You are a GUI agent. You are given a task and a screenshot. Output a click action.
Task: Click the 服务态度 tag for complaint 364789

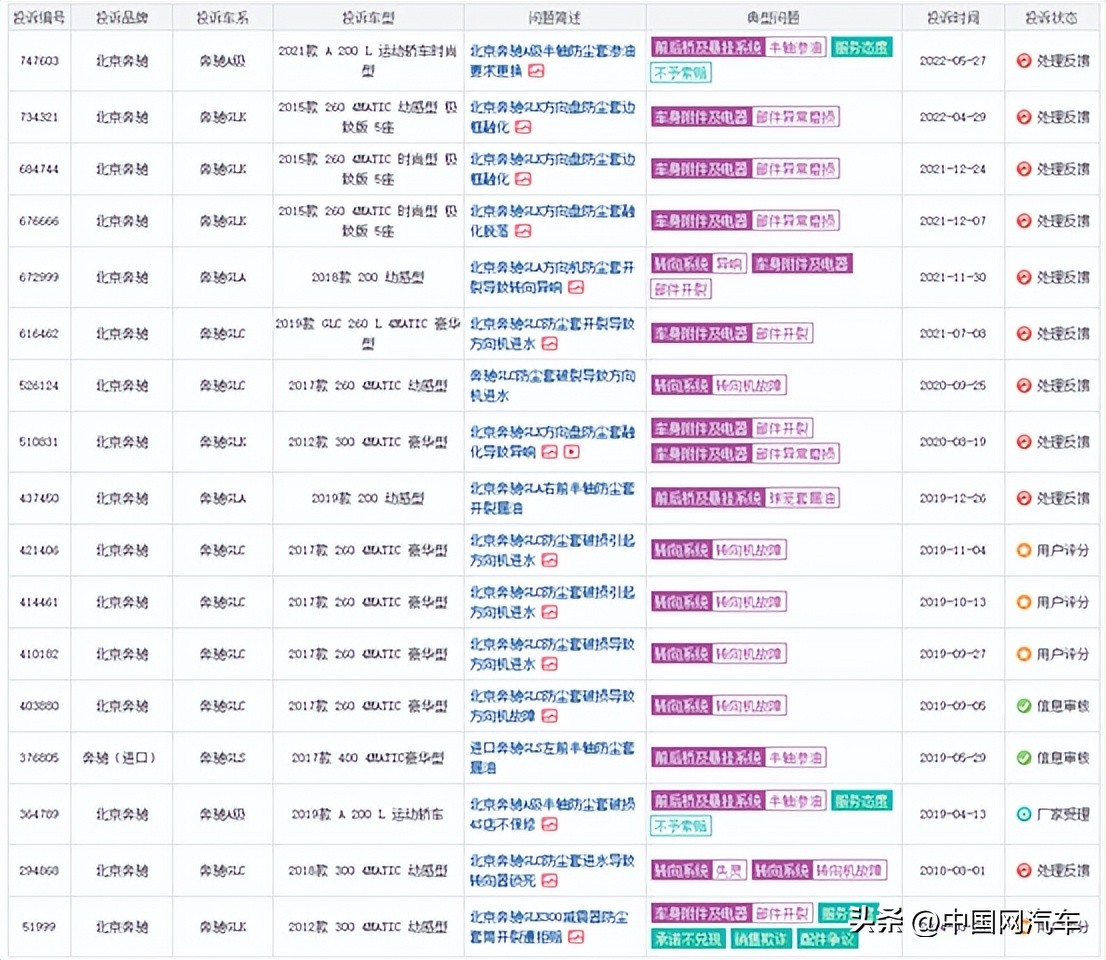862,800
